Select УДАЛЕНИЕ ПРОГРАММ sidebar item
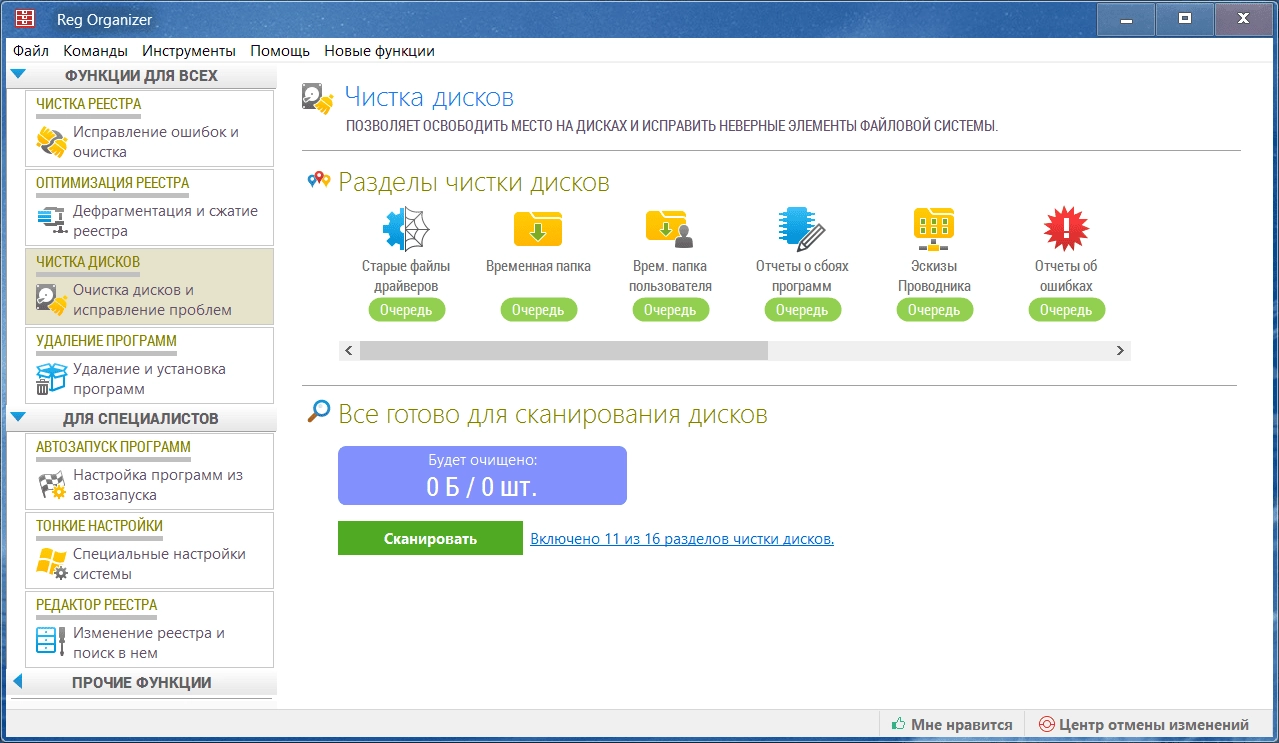 pyautogui.click(x=149, y=366)
